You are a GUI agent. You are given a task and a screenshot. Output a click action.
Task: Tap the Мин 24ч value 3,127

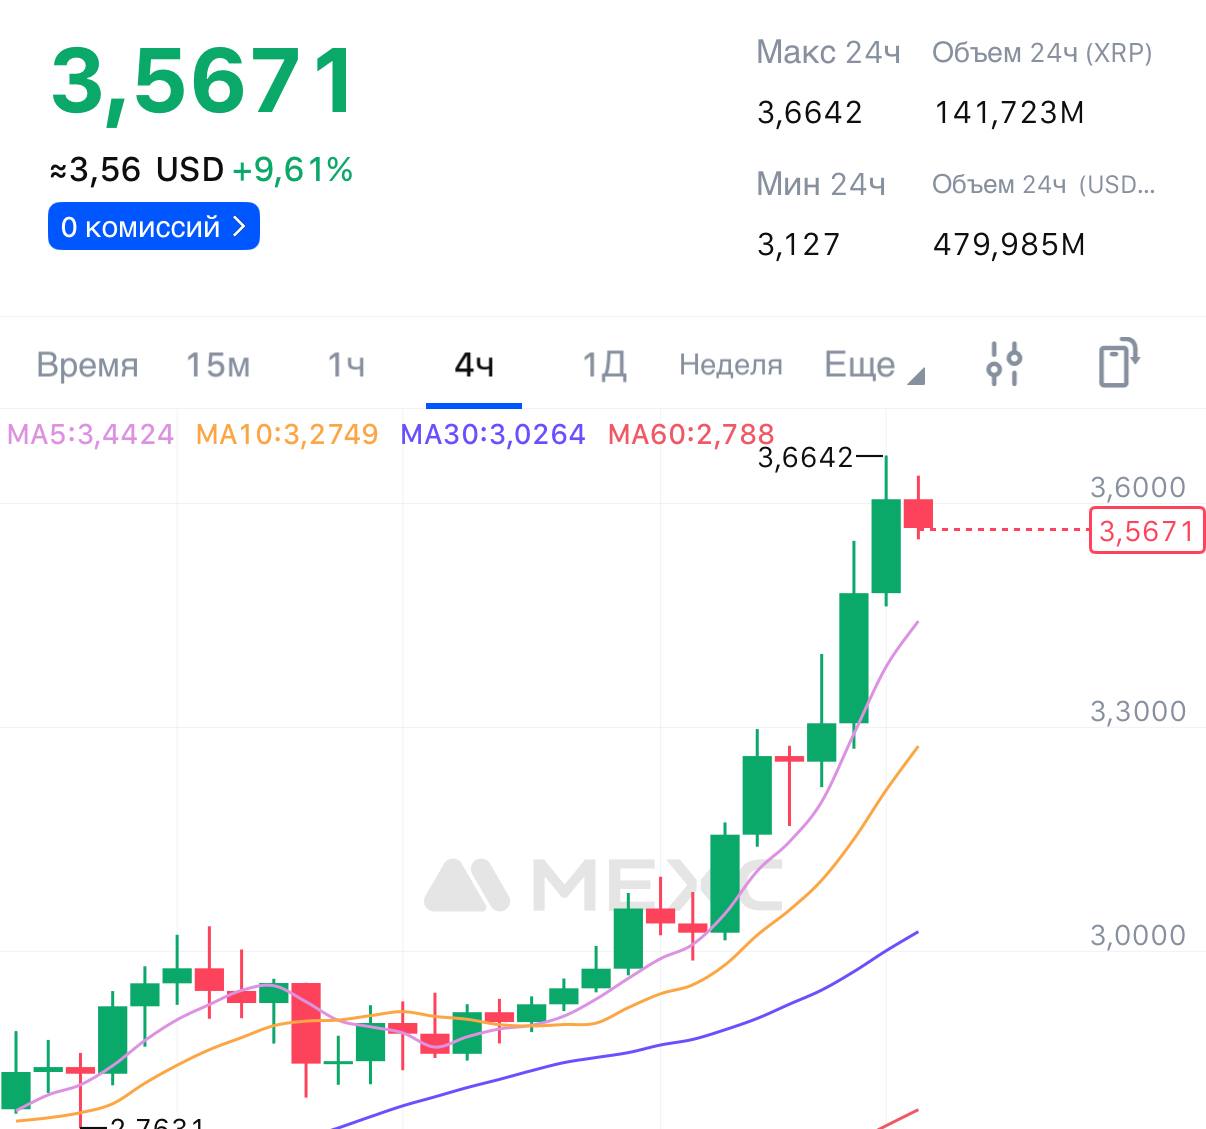pos(799,244)
